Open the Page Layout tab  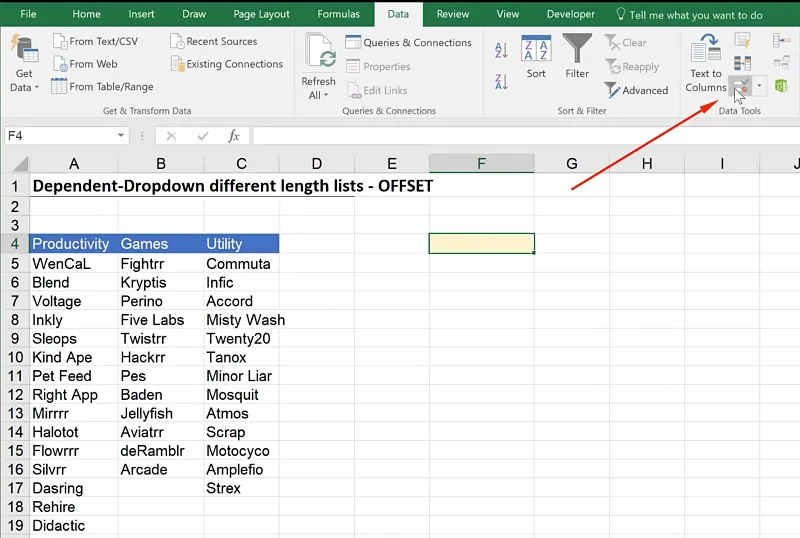[260, 14]
